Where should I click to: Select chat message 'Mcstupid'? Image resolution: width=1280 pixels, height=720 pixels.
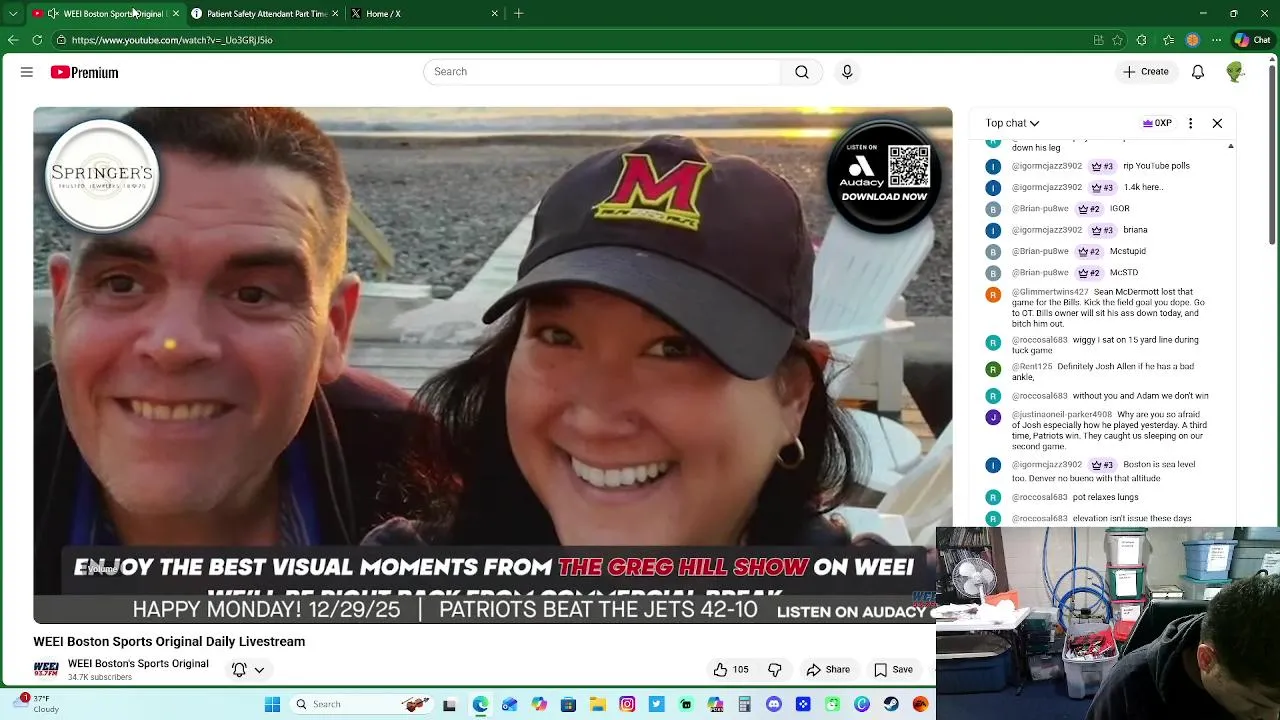pos(1128,251)
